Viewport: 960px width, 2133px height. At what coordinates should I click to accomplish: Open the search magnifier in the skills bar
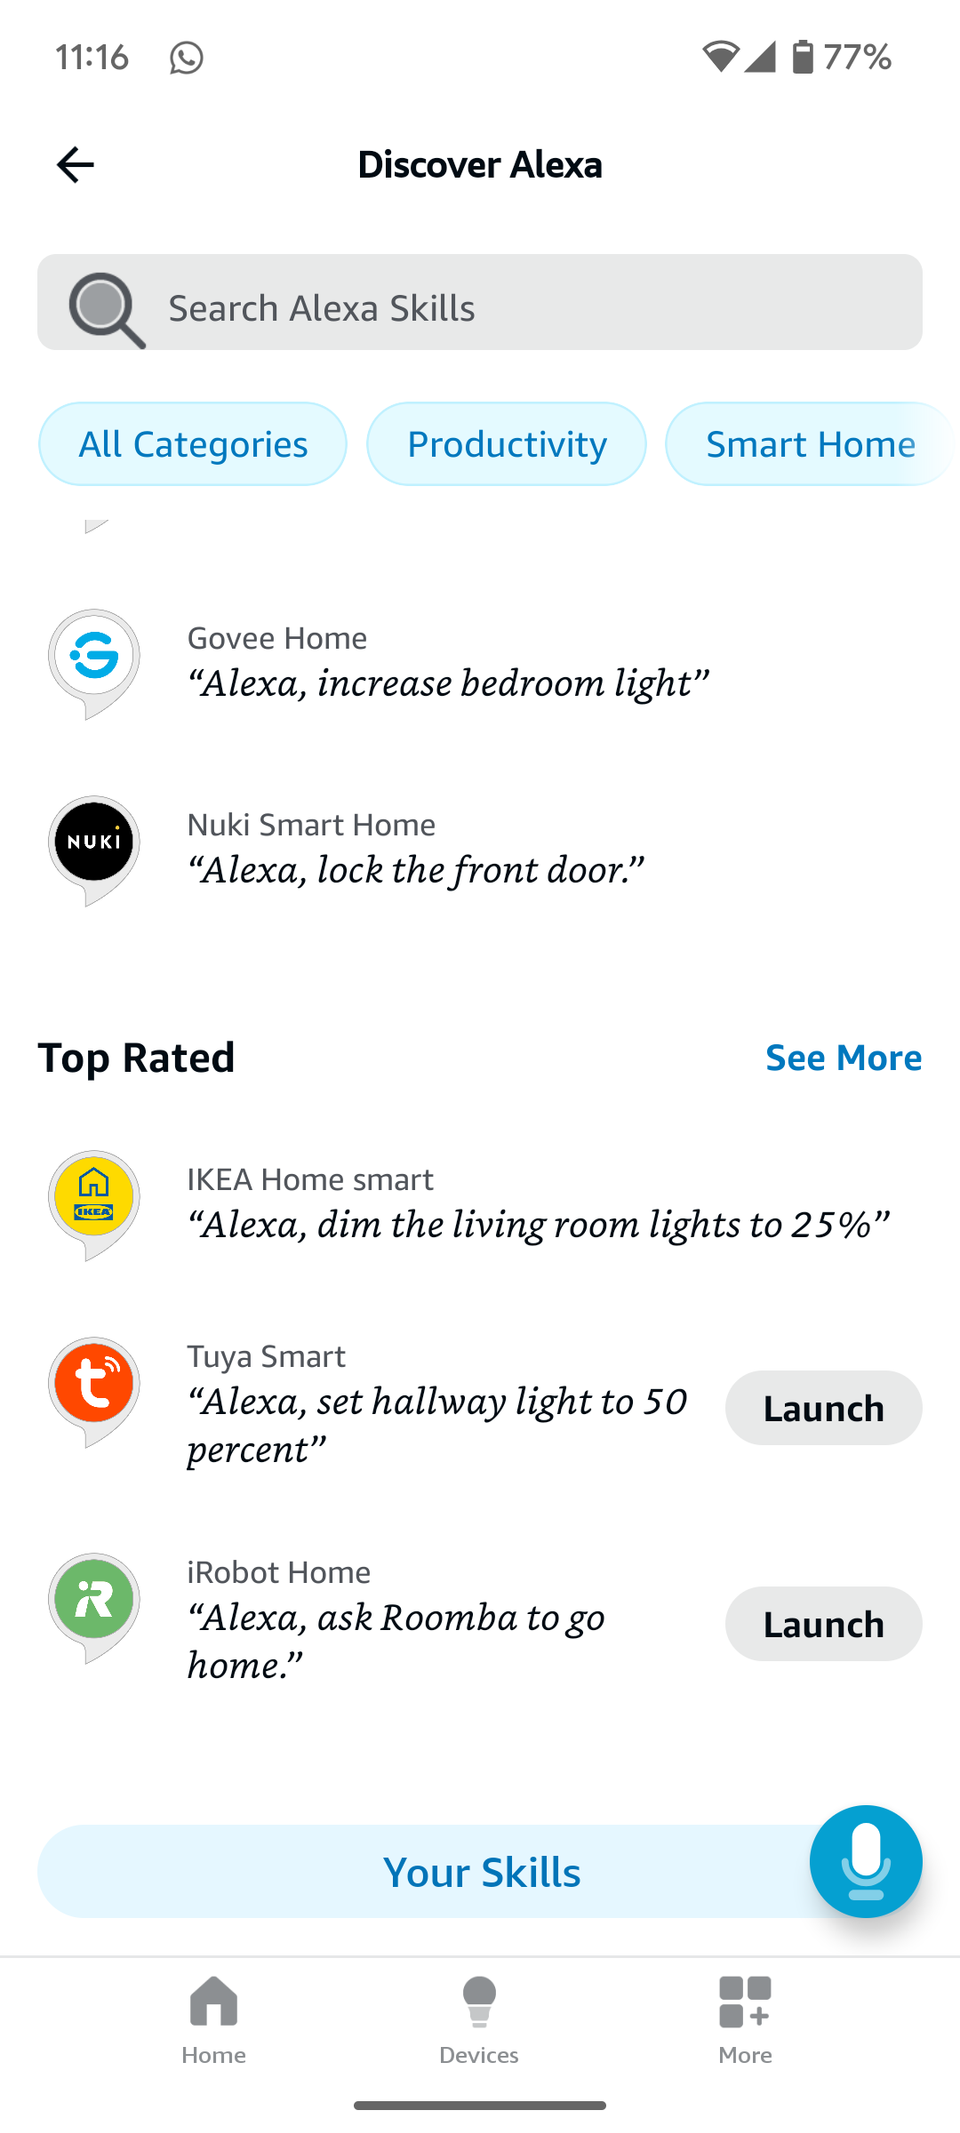tap(103, 307)
